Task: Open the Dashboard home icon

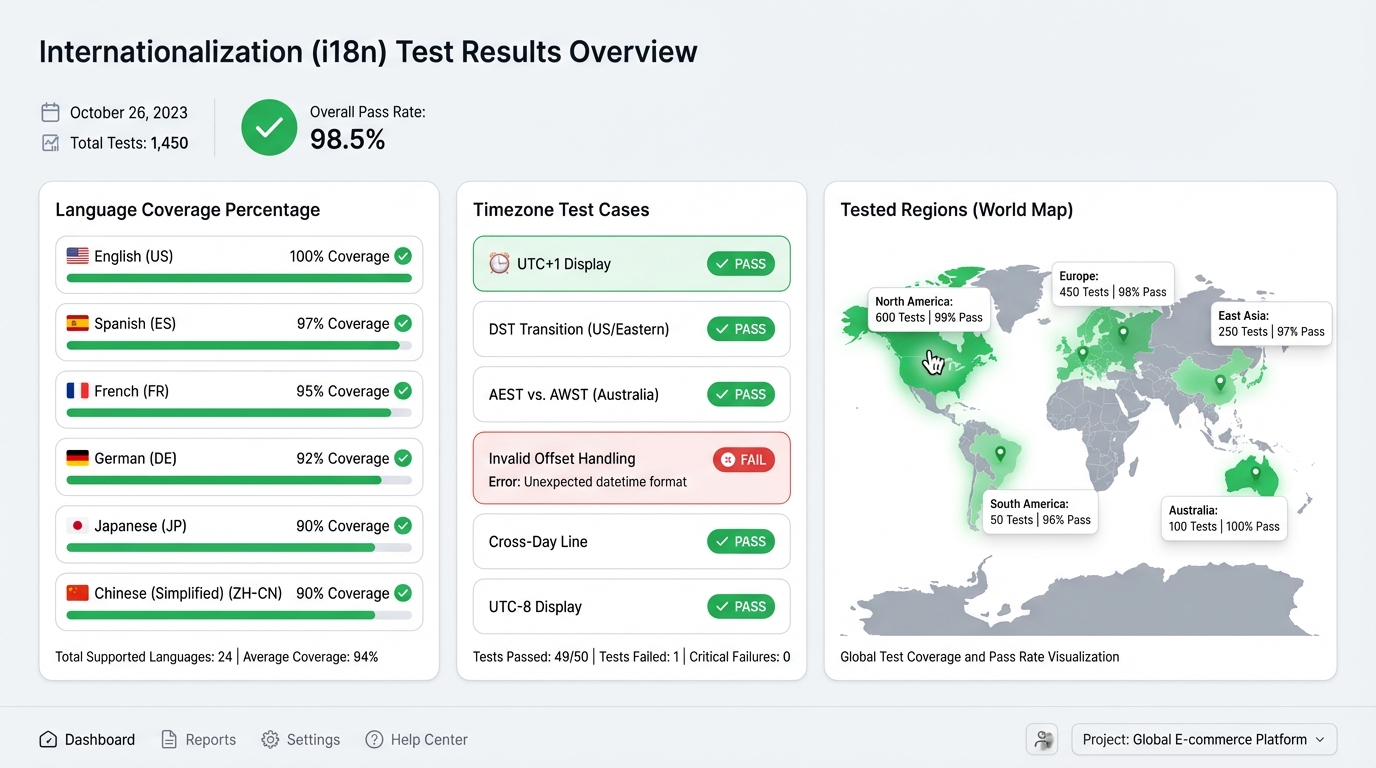Action: (47, 739)
